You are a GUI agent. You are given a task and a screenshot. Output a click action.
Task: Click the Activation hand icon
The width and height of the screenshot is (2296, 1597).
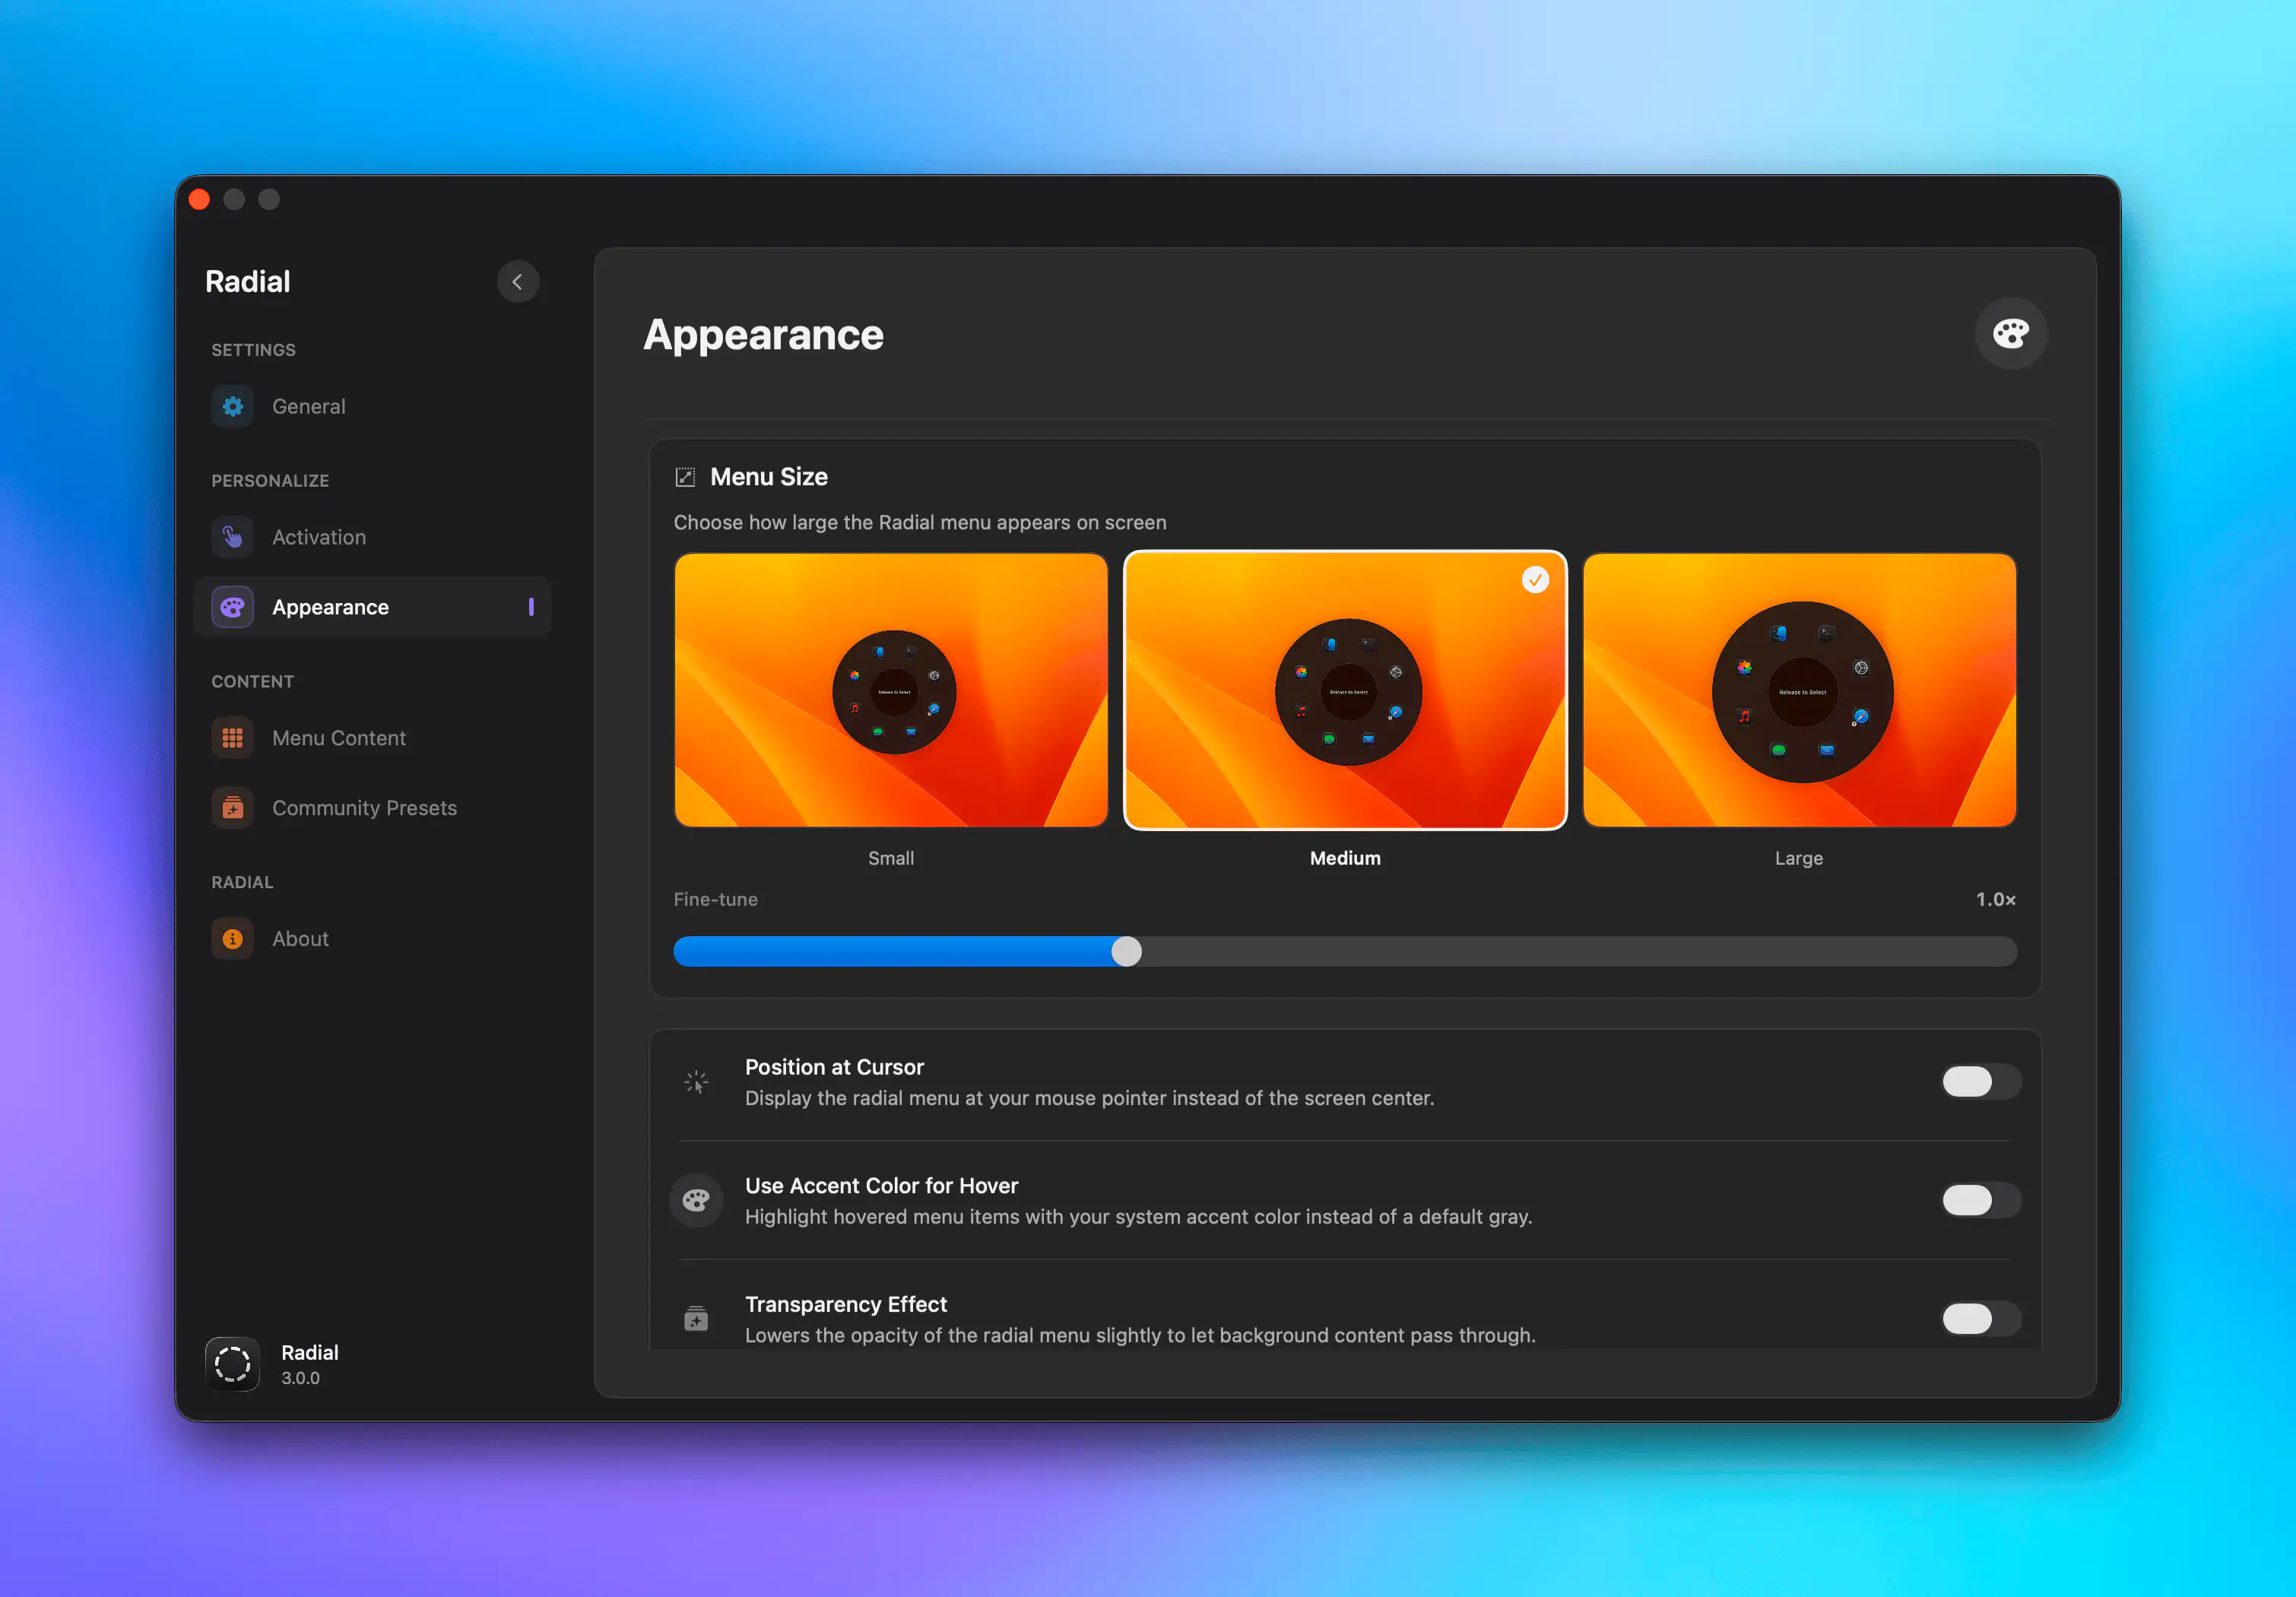(x=232, y=537)
